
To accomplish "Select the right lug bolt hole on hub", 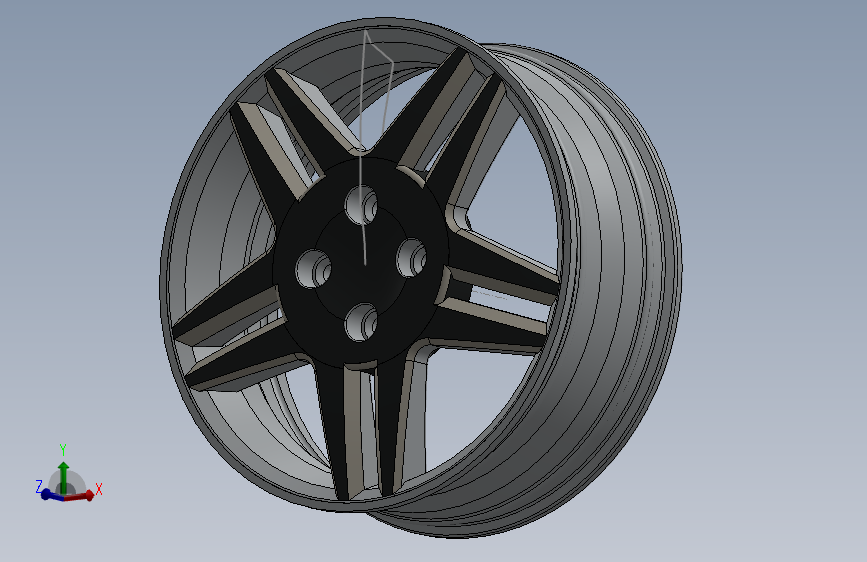I will pos(412,258).
